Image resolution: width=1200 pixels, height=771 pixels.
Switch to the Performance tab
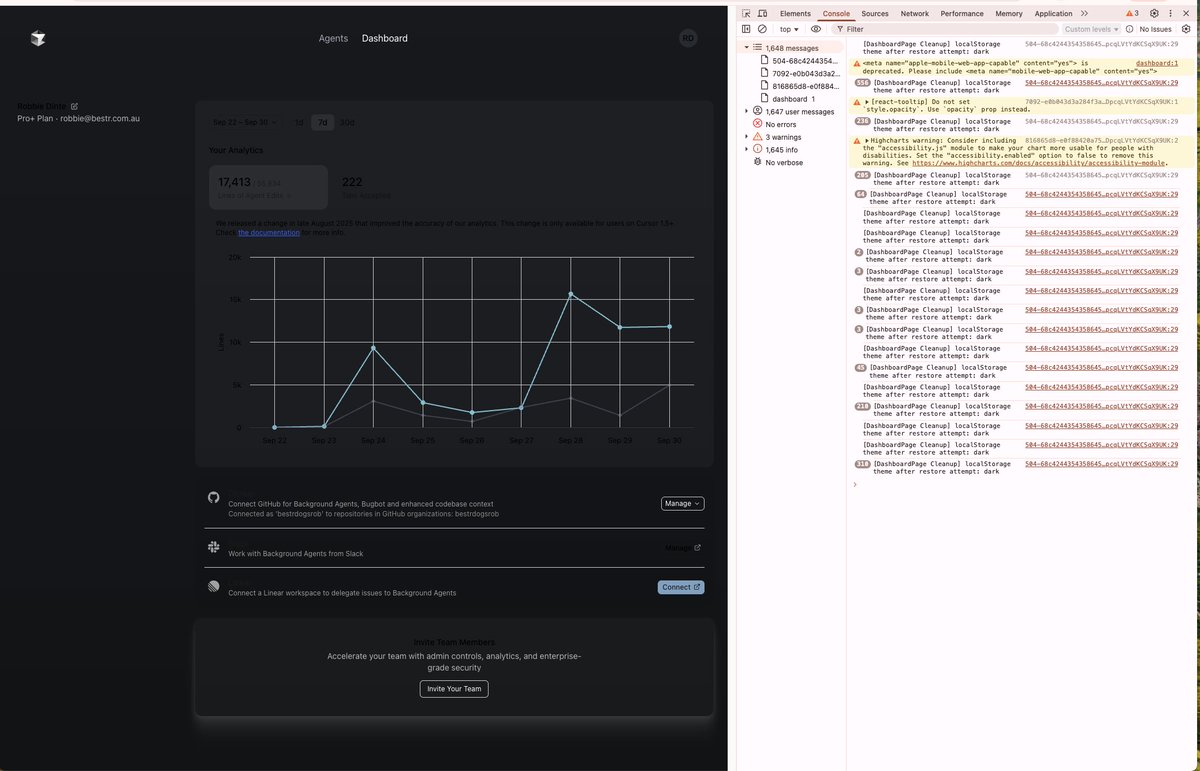pyautogui.click(x=962, y=14)
